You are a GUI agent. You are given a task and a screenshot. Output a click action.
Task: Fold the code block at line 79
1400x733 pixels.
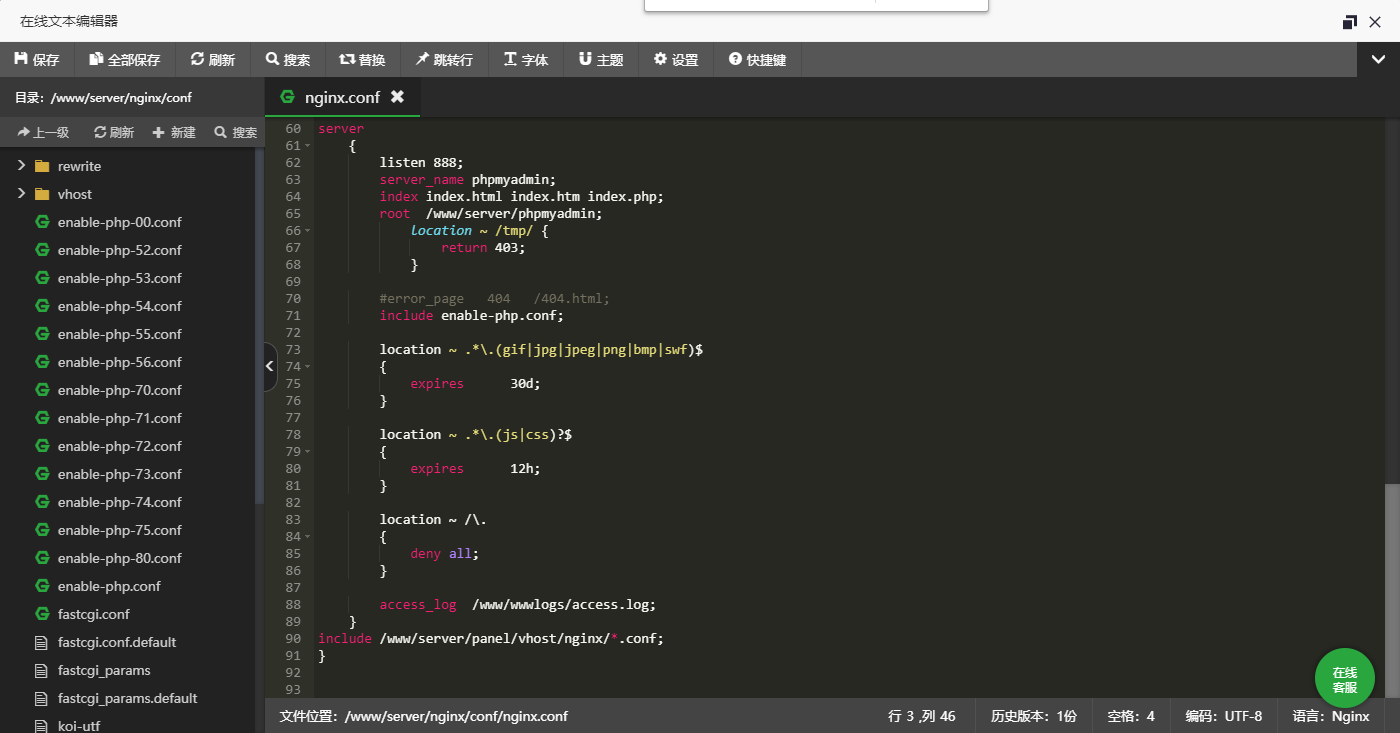[x=308, y=452]
